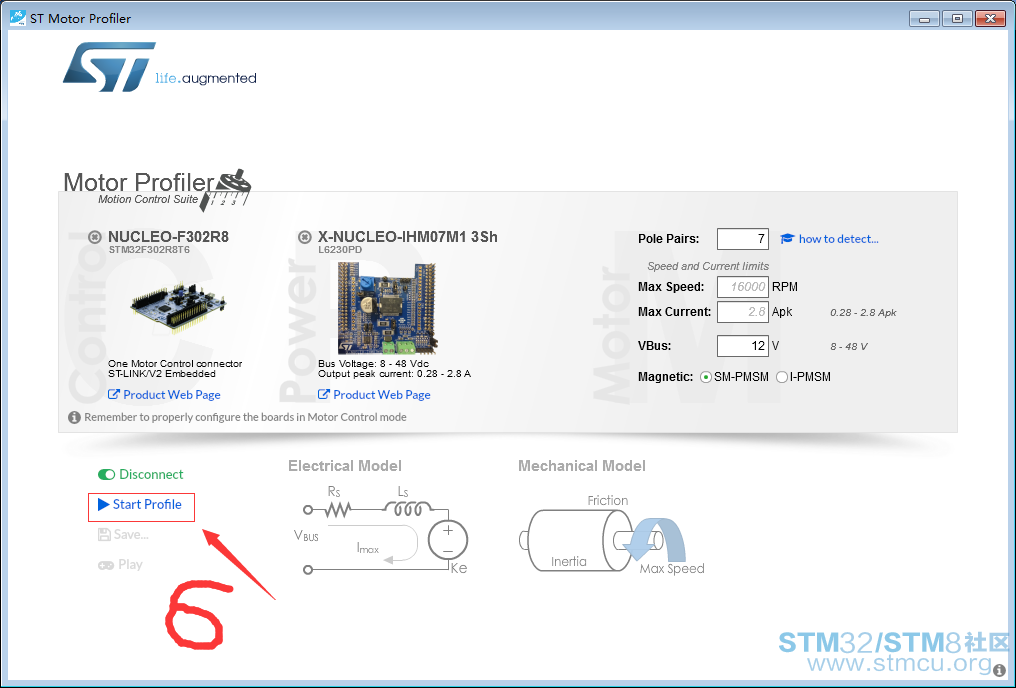The height and width of the screenshot is (688, 1016).
Task: Click the Start Profile button
Action: coord(140,505)
